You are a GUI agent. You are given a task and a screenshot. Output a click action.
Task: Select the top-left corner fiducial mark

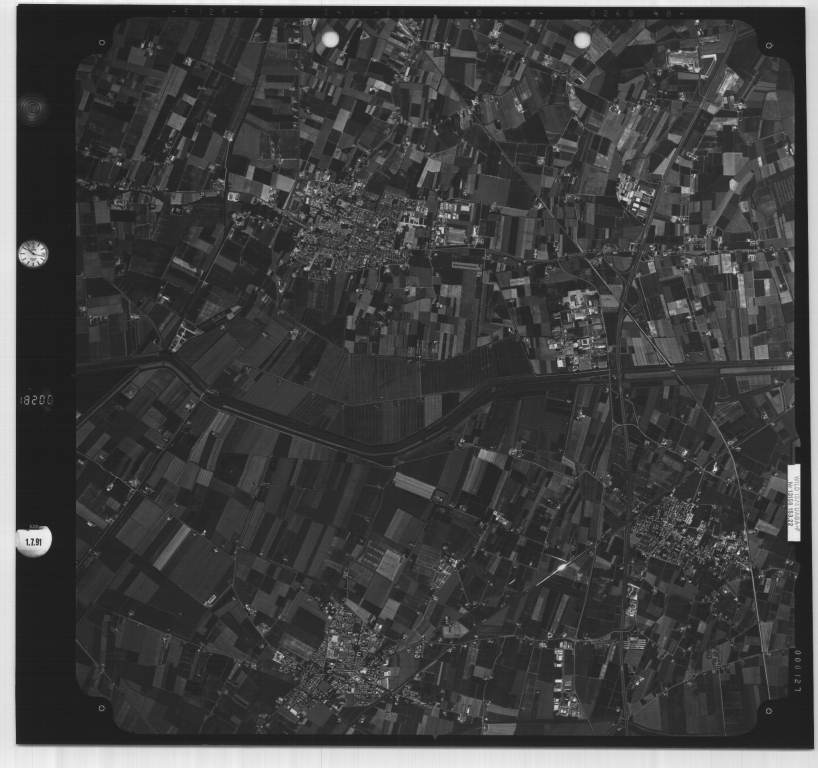coord(102,43)
